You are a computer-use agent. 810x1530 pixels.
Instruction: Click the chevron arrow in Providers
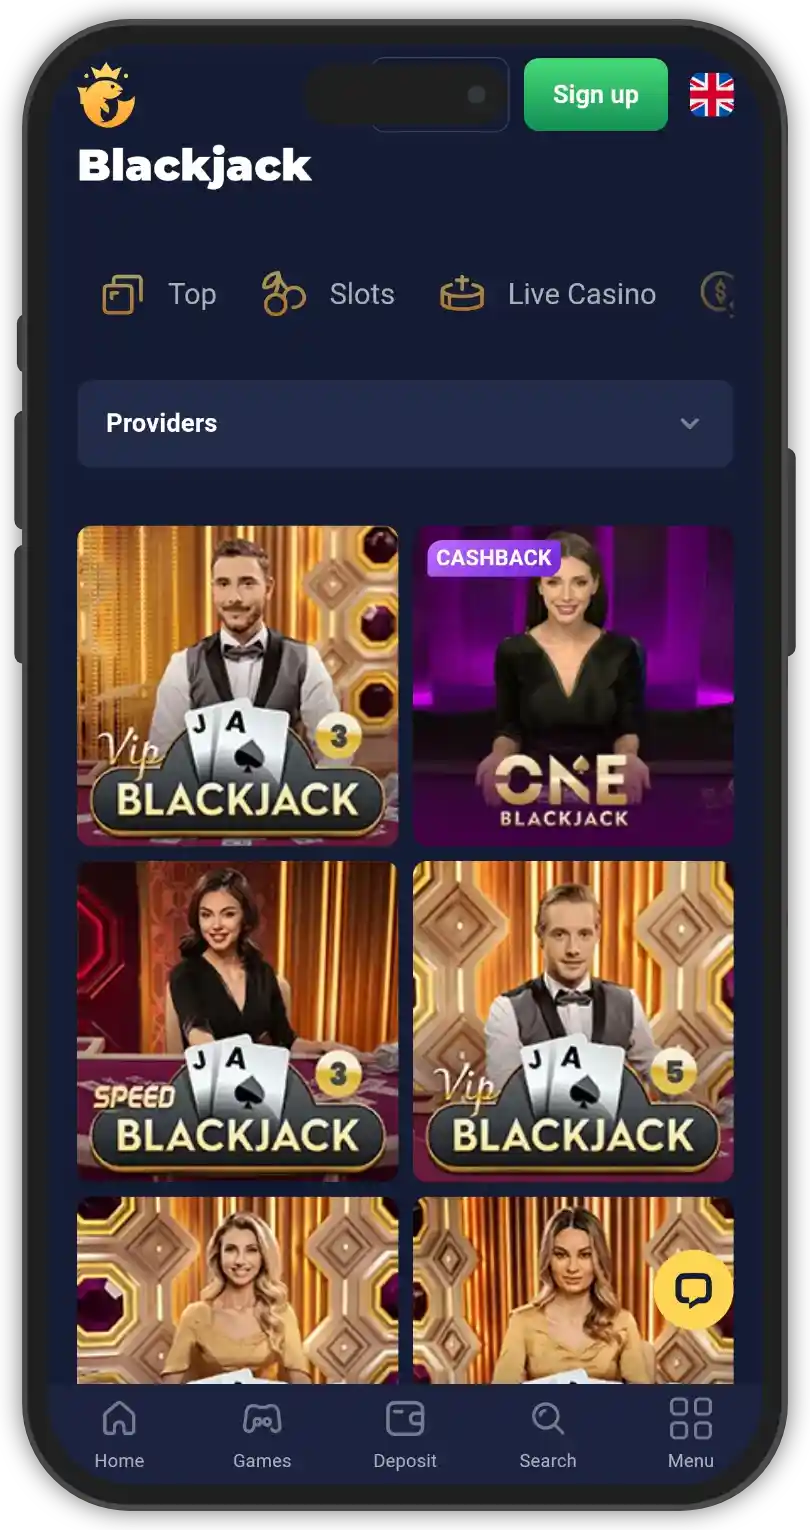(x=689, y=423)
